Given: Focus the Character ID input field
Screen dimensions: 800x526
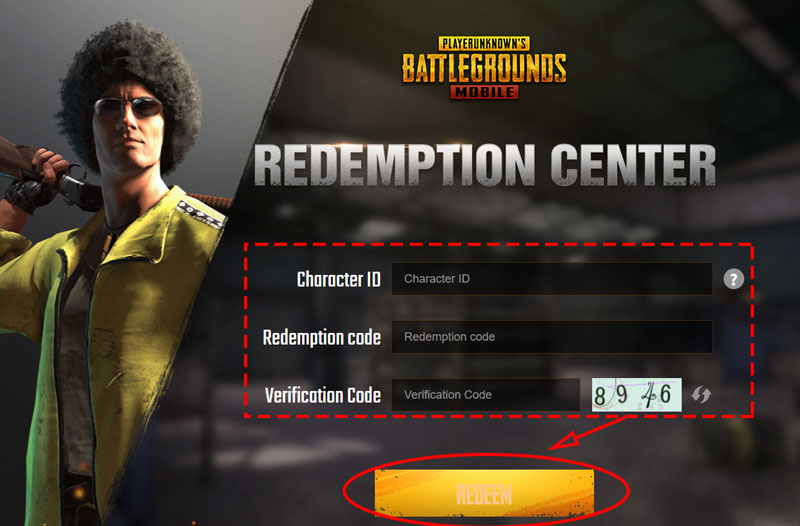Looking at the screenshot, I should coord(552,279).
